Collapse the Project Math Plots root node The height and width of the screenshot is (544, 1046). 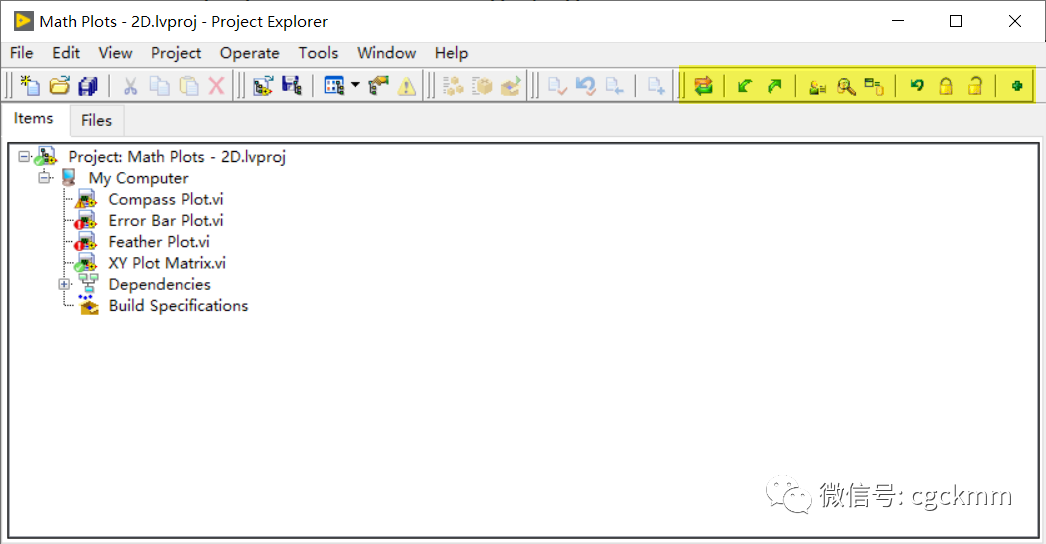[x=24, y=156]
